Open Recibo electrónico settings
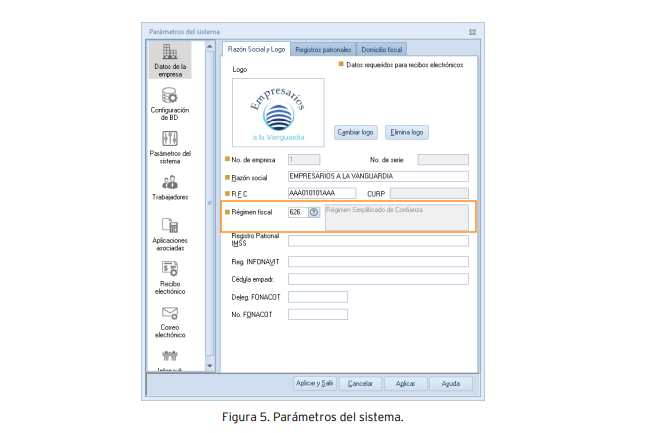 169,278
